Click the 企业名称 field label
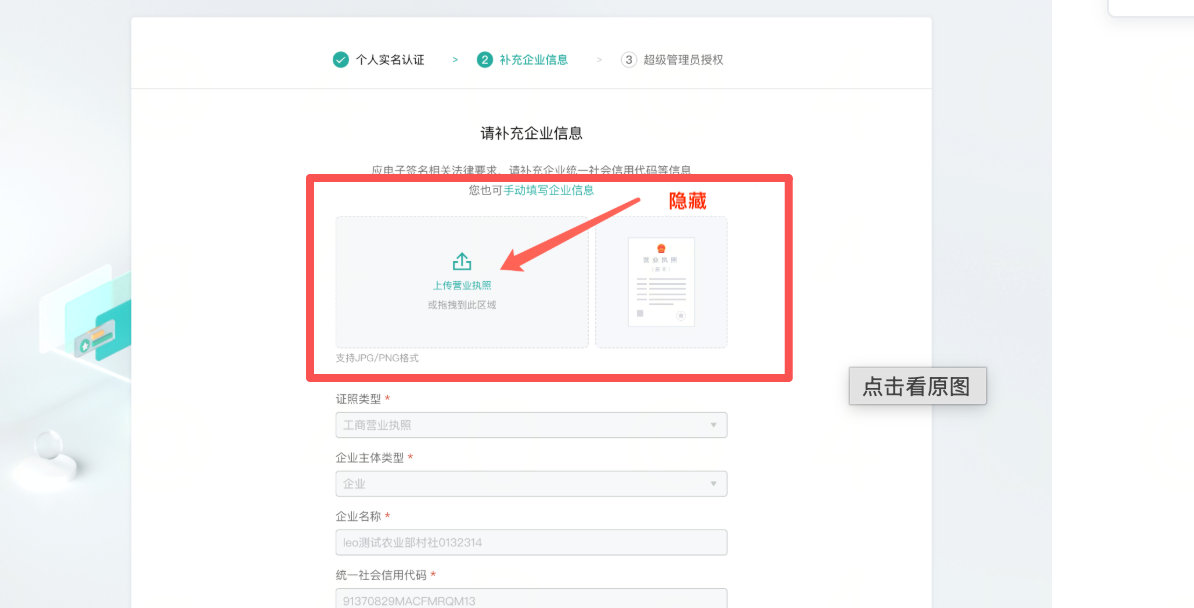The image size is (1194, 608). [359, 517]
